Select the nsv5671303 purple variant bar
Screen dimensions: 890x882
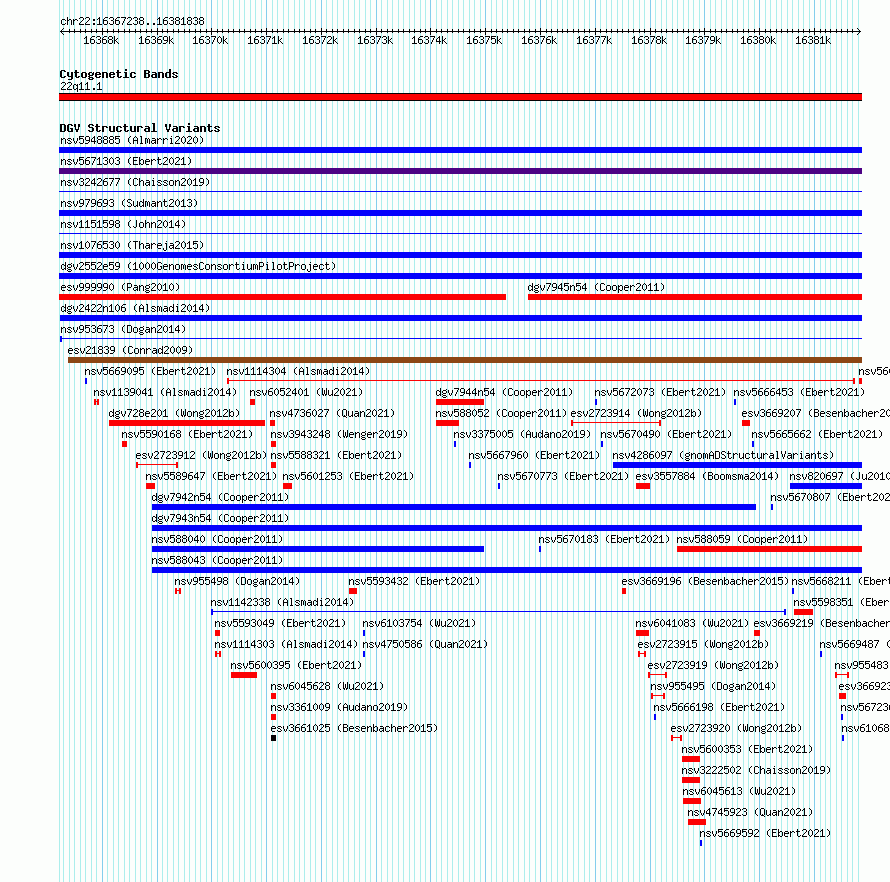[460, 171]
